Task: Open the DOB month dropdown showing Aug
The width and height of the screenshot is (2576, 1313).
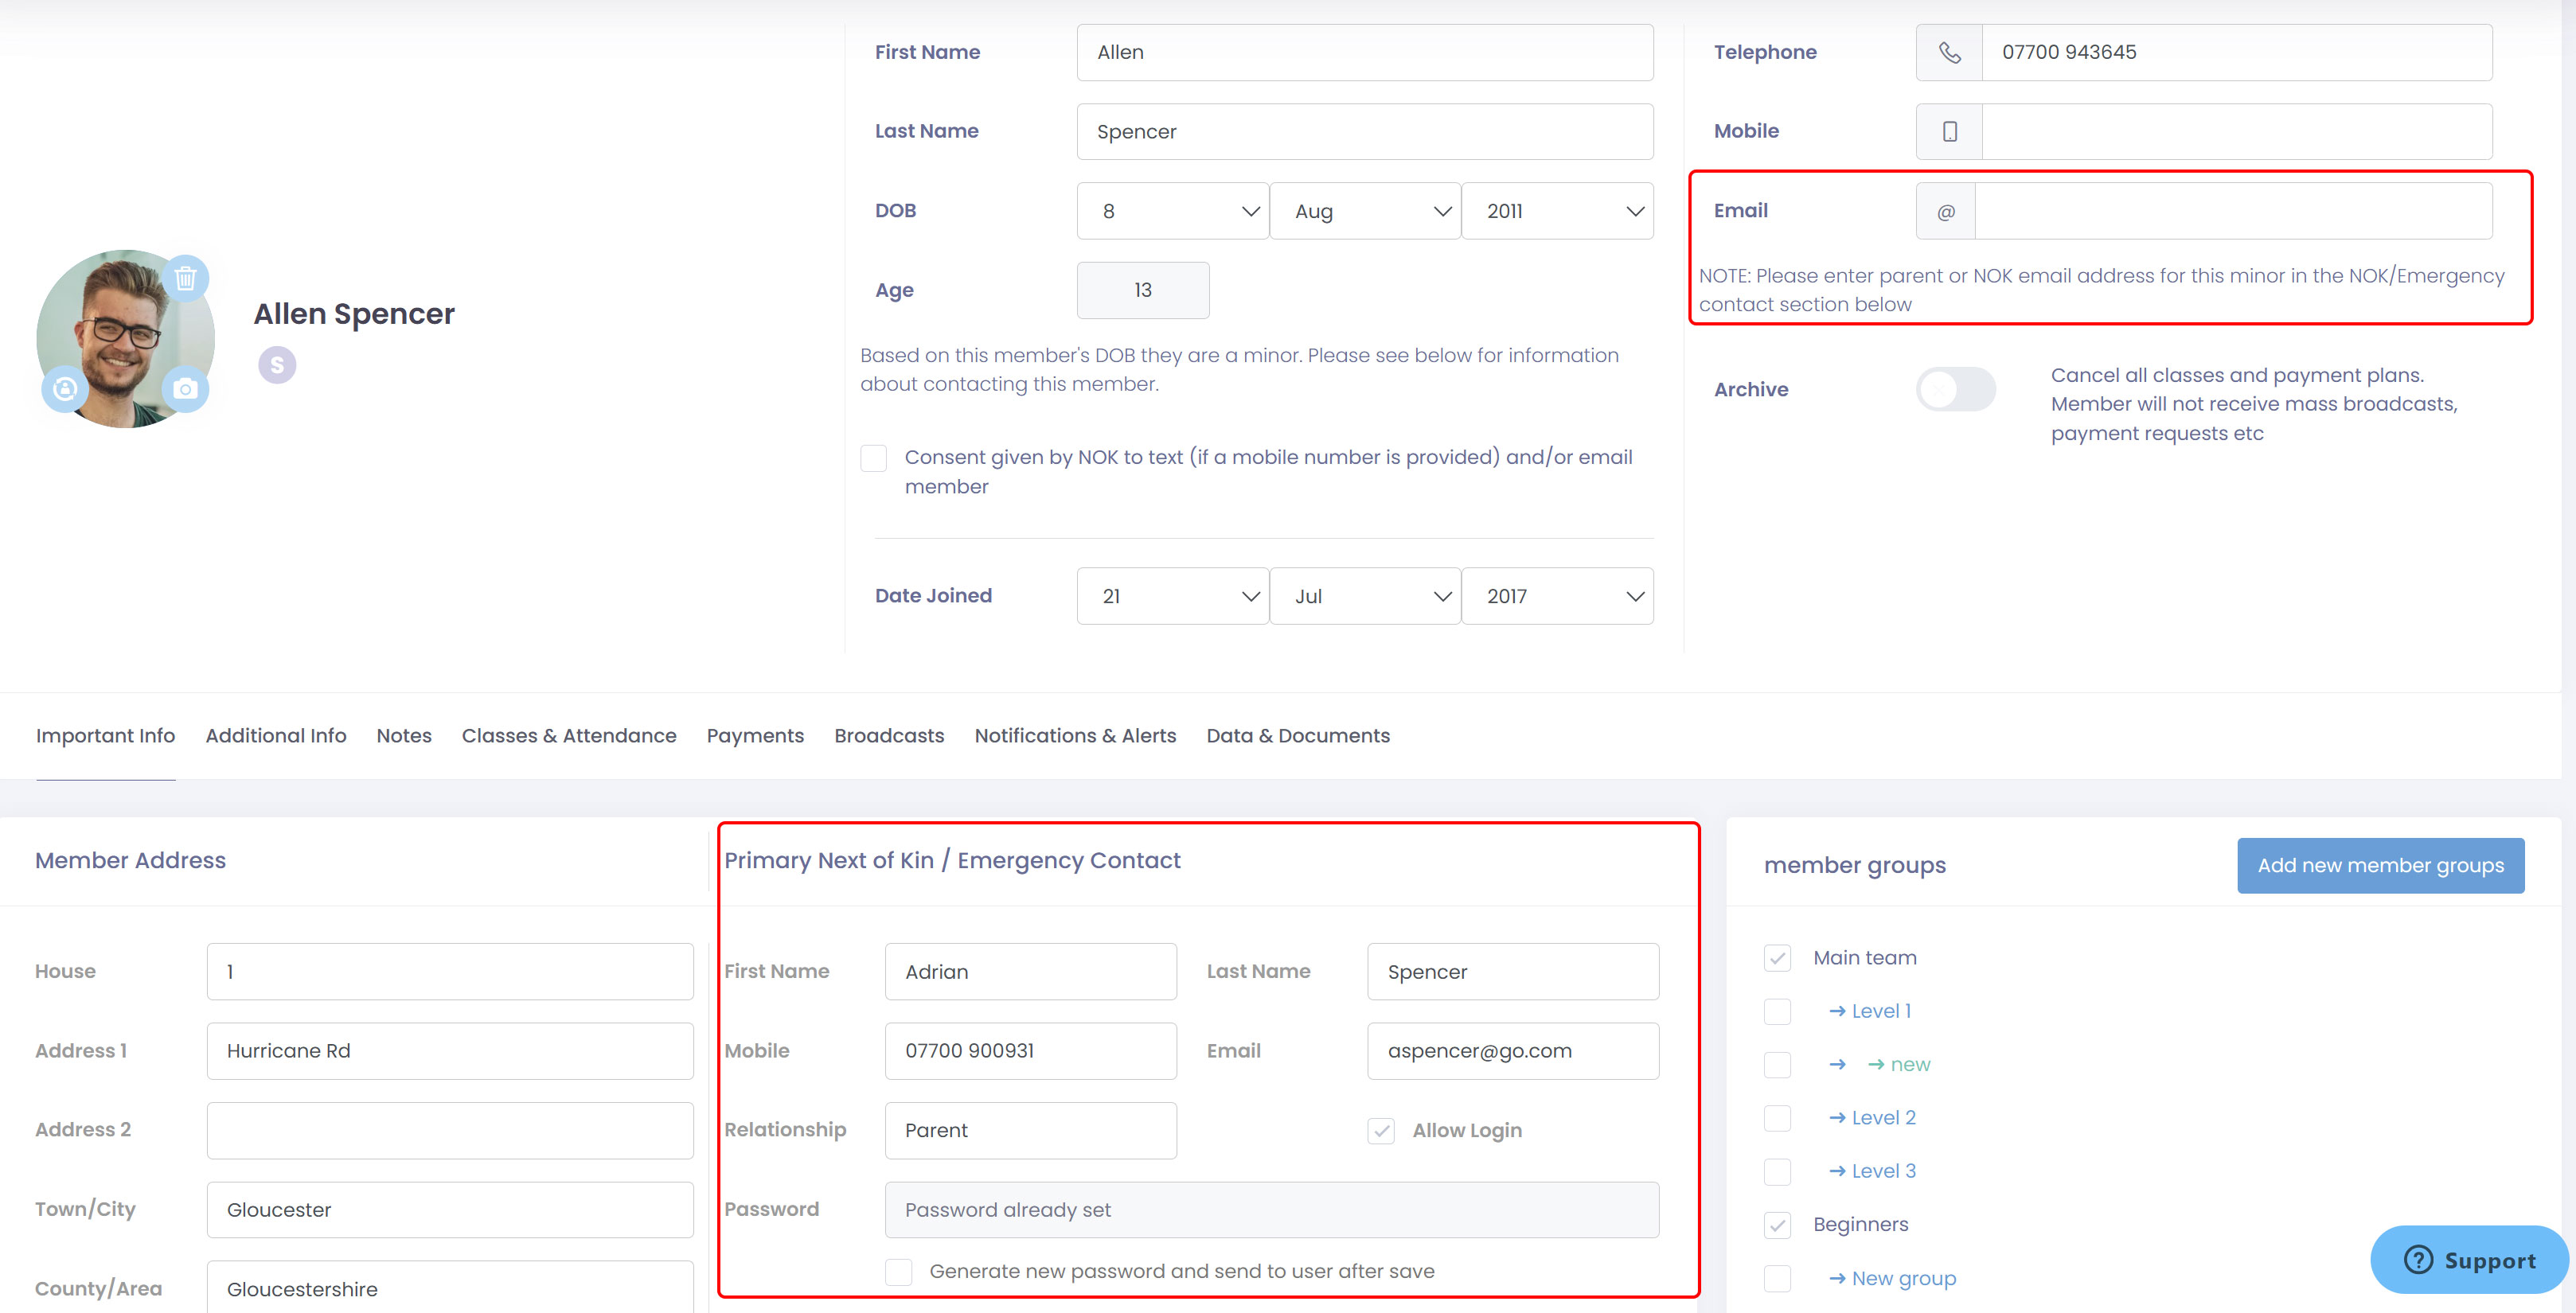Action: [1365, 211]
